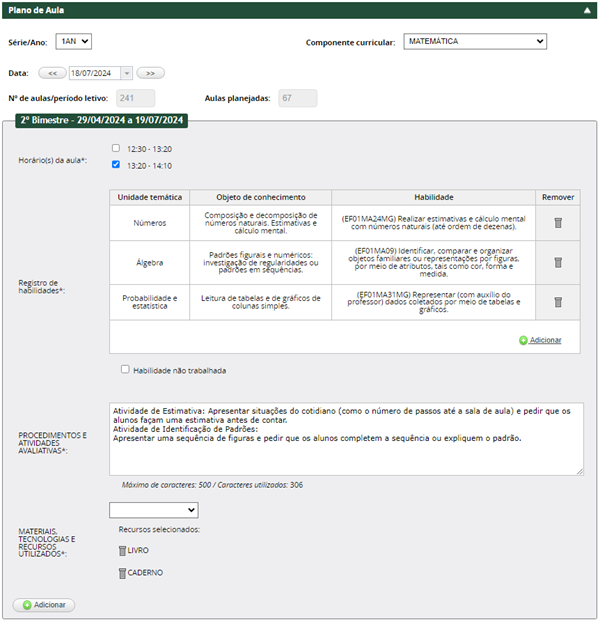This screenshot has width=600, height=622.
Task: Go to the previous date
Action: [52, 73]
